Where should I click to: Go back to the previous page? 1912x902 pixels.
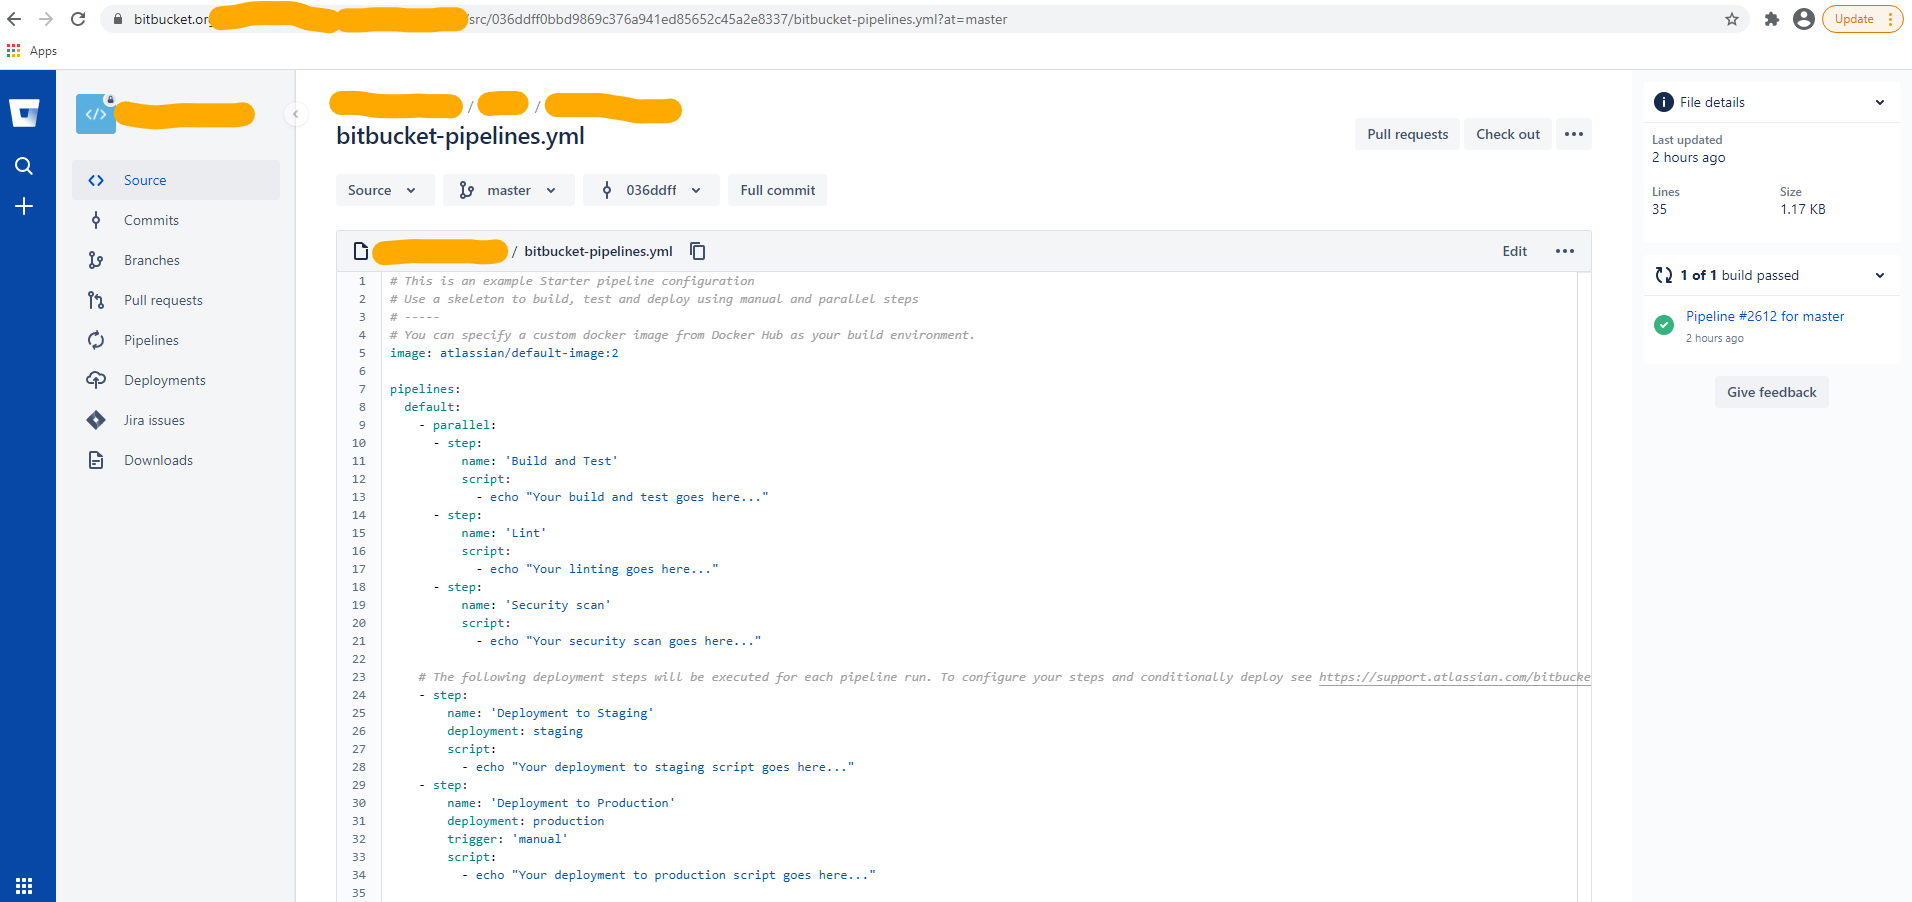coord(14,19)
